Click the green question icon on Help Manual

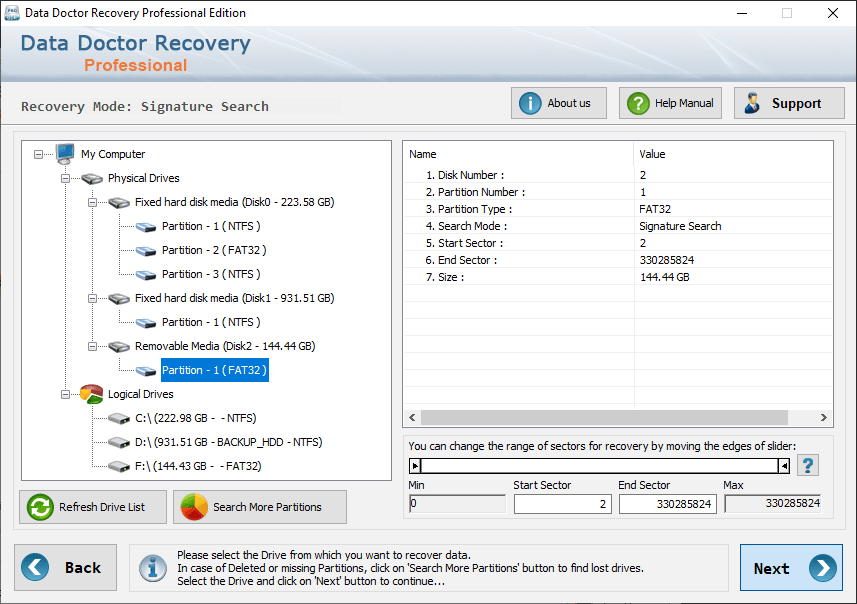[x=638, y=103]
